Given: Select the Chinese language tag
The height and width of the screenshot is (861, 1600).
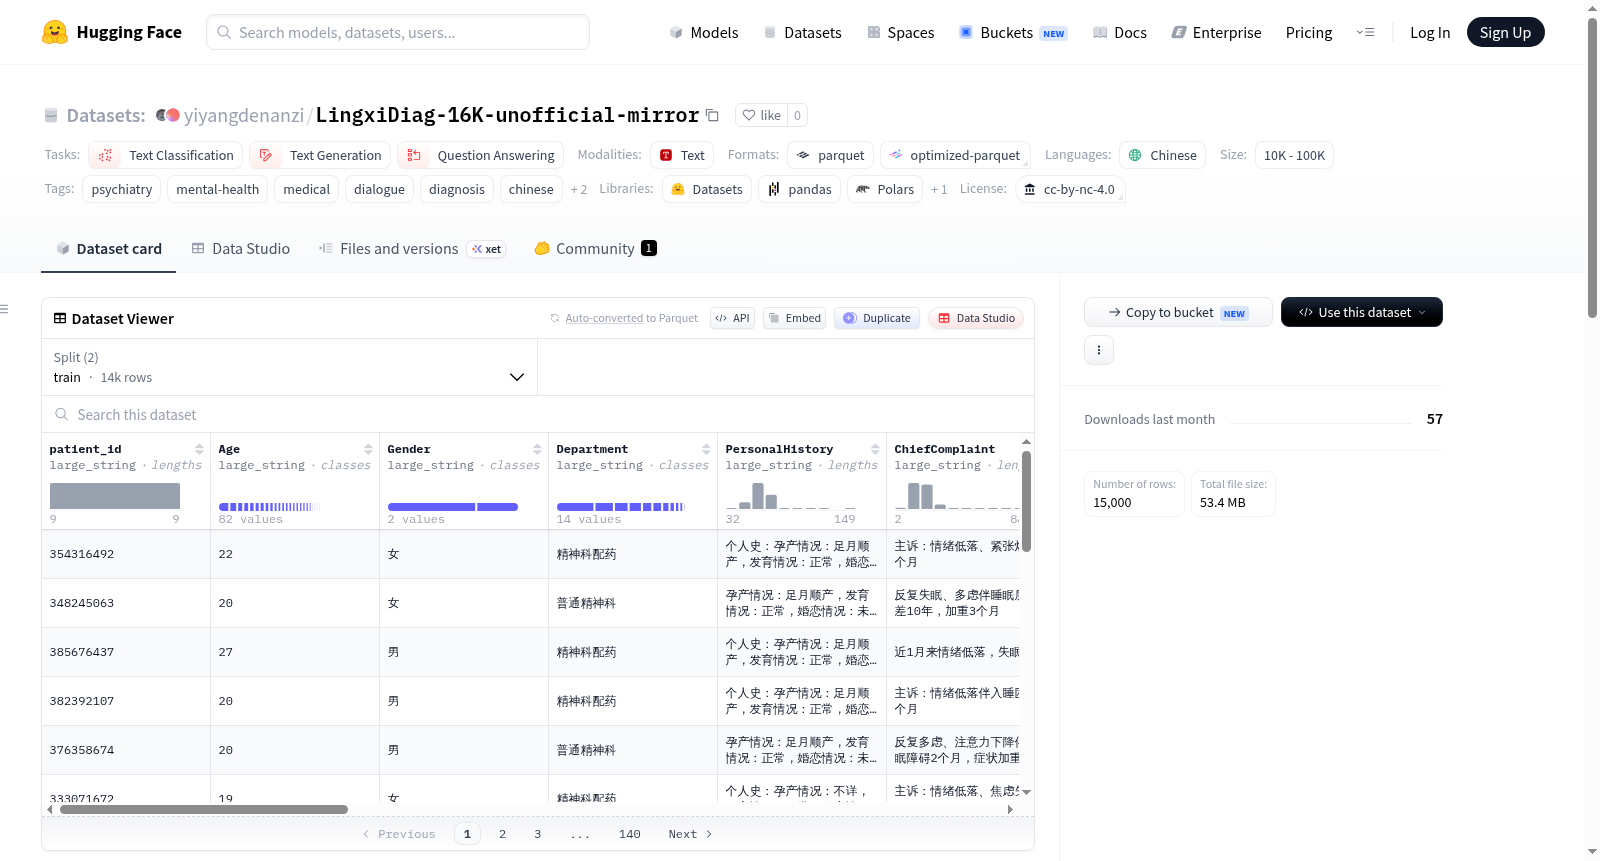Looking at the screenshot, I should pos(1162,155).
